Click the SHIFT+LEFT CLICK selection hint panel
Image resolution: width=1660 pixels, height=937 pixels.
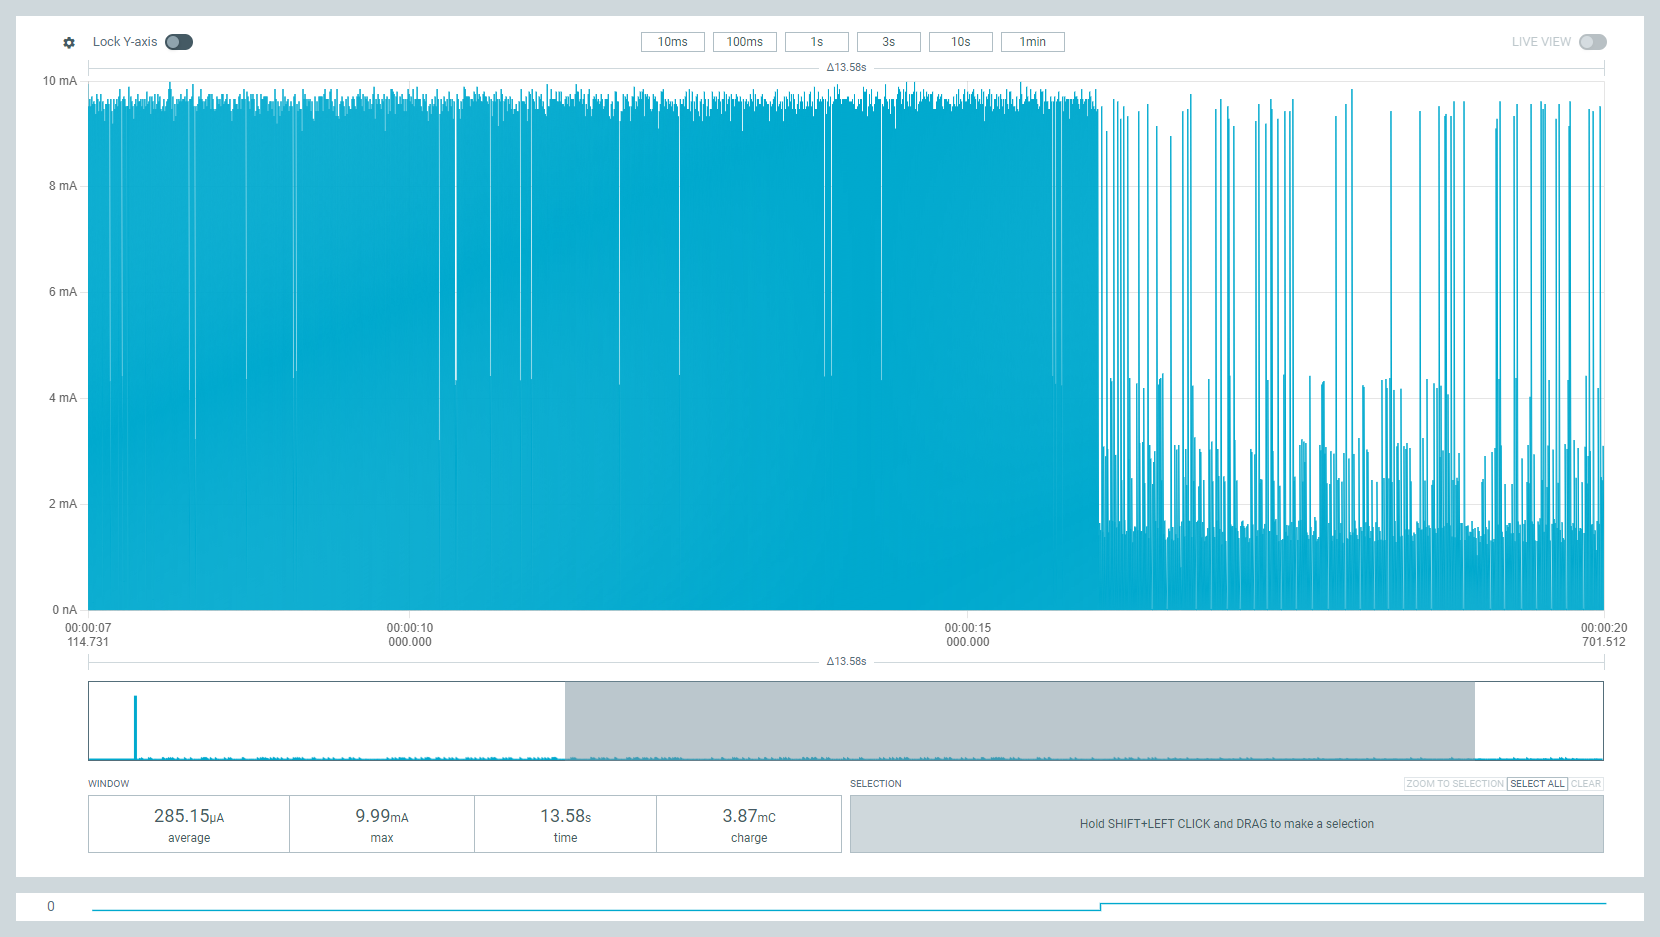tap(1226, 824)
